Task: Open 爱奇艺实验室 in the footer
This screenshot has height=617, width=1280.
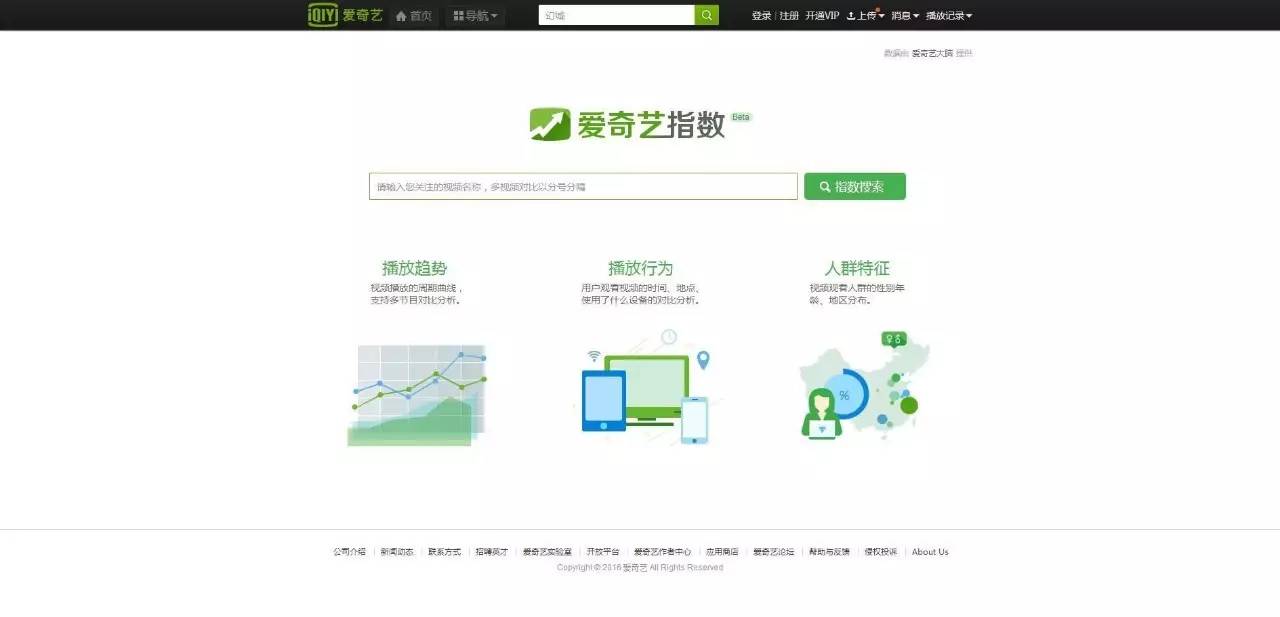Action: point(548,552)
